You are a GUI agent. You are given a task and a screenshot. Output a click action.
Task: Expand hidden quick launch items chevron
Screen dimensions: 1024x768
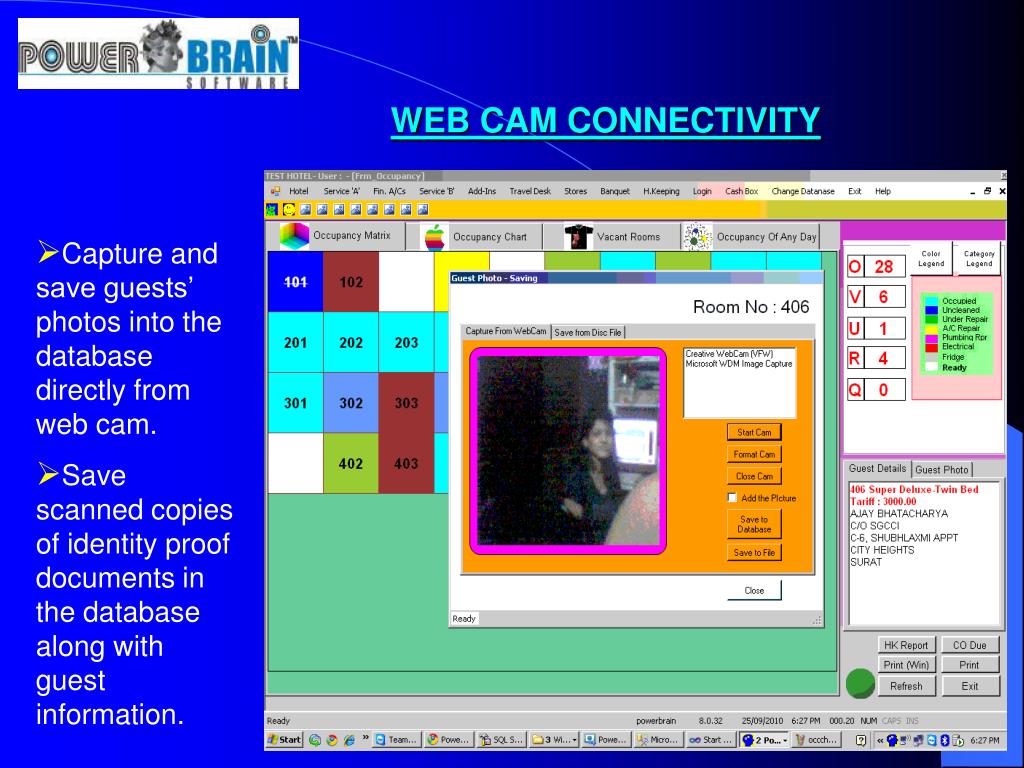(x=365, y=739)
